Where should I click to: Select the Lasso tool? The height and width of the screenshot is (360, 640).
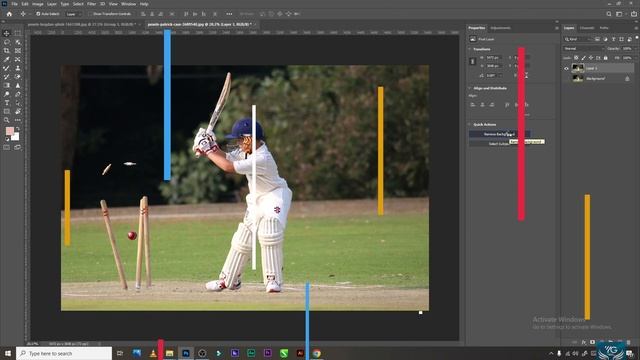click(7, 42)
